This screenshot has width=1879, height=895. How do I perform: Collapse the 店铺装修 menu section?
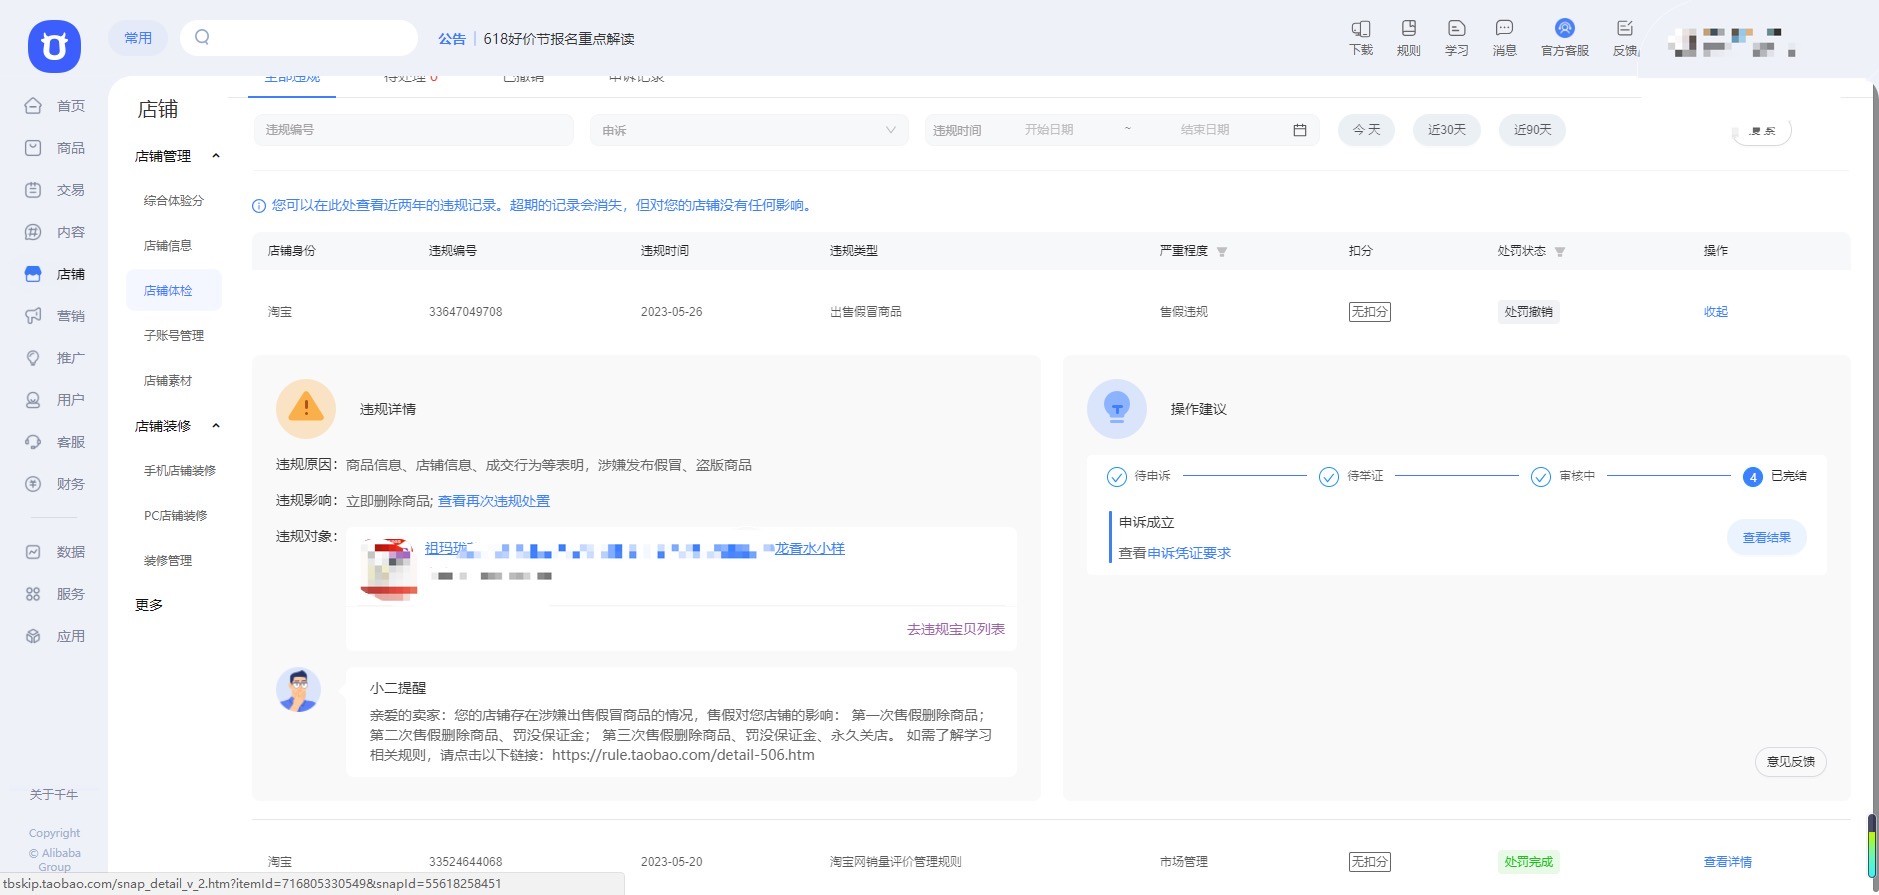(215, 426)
